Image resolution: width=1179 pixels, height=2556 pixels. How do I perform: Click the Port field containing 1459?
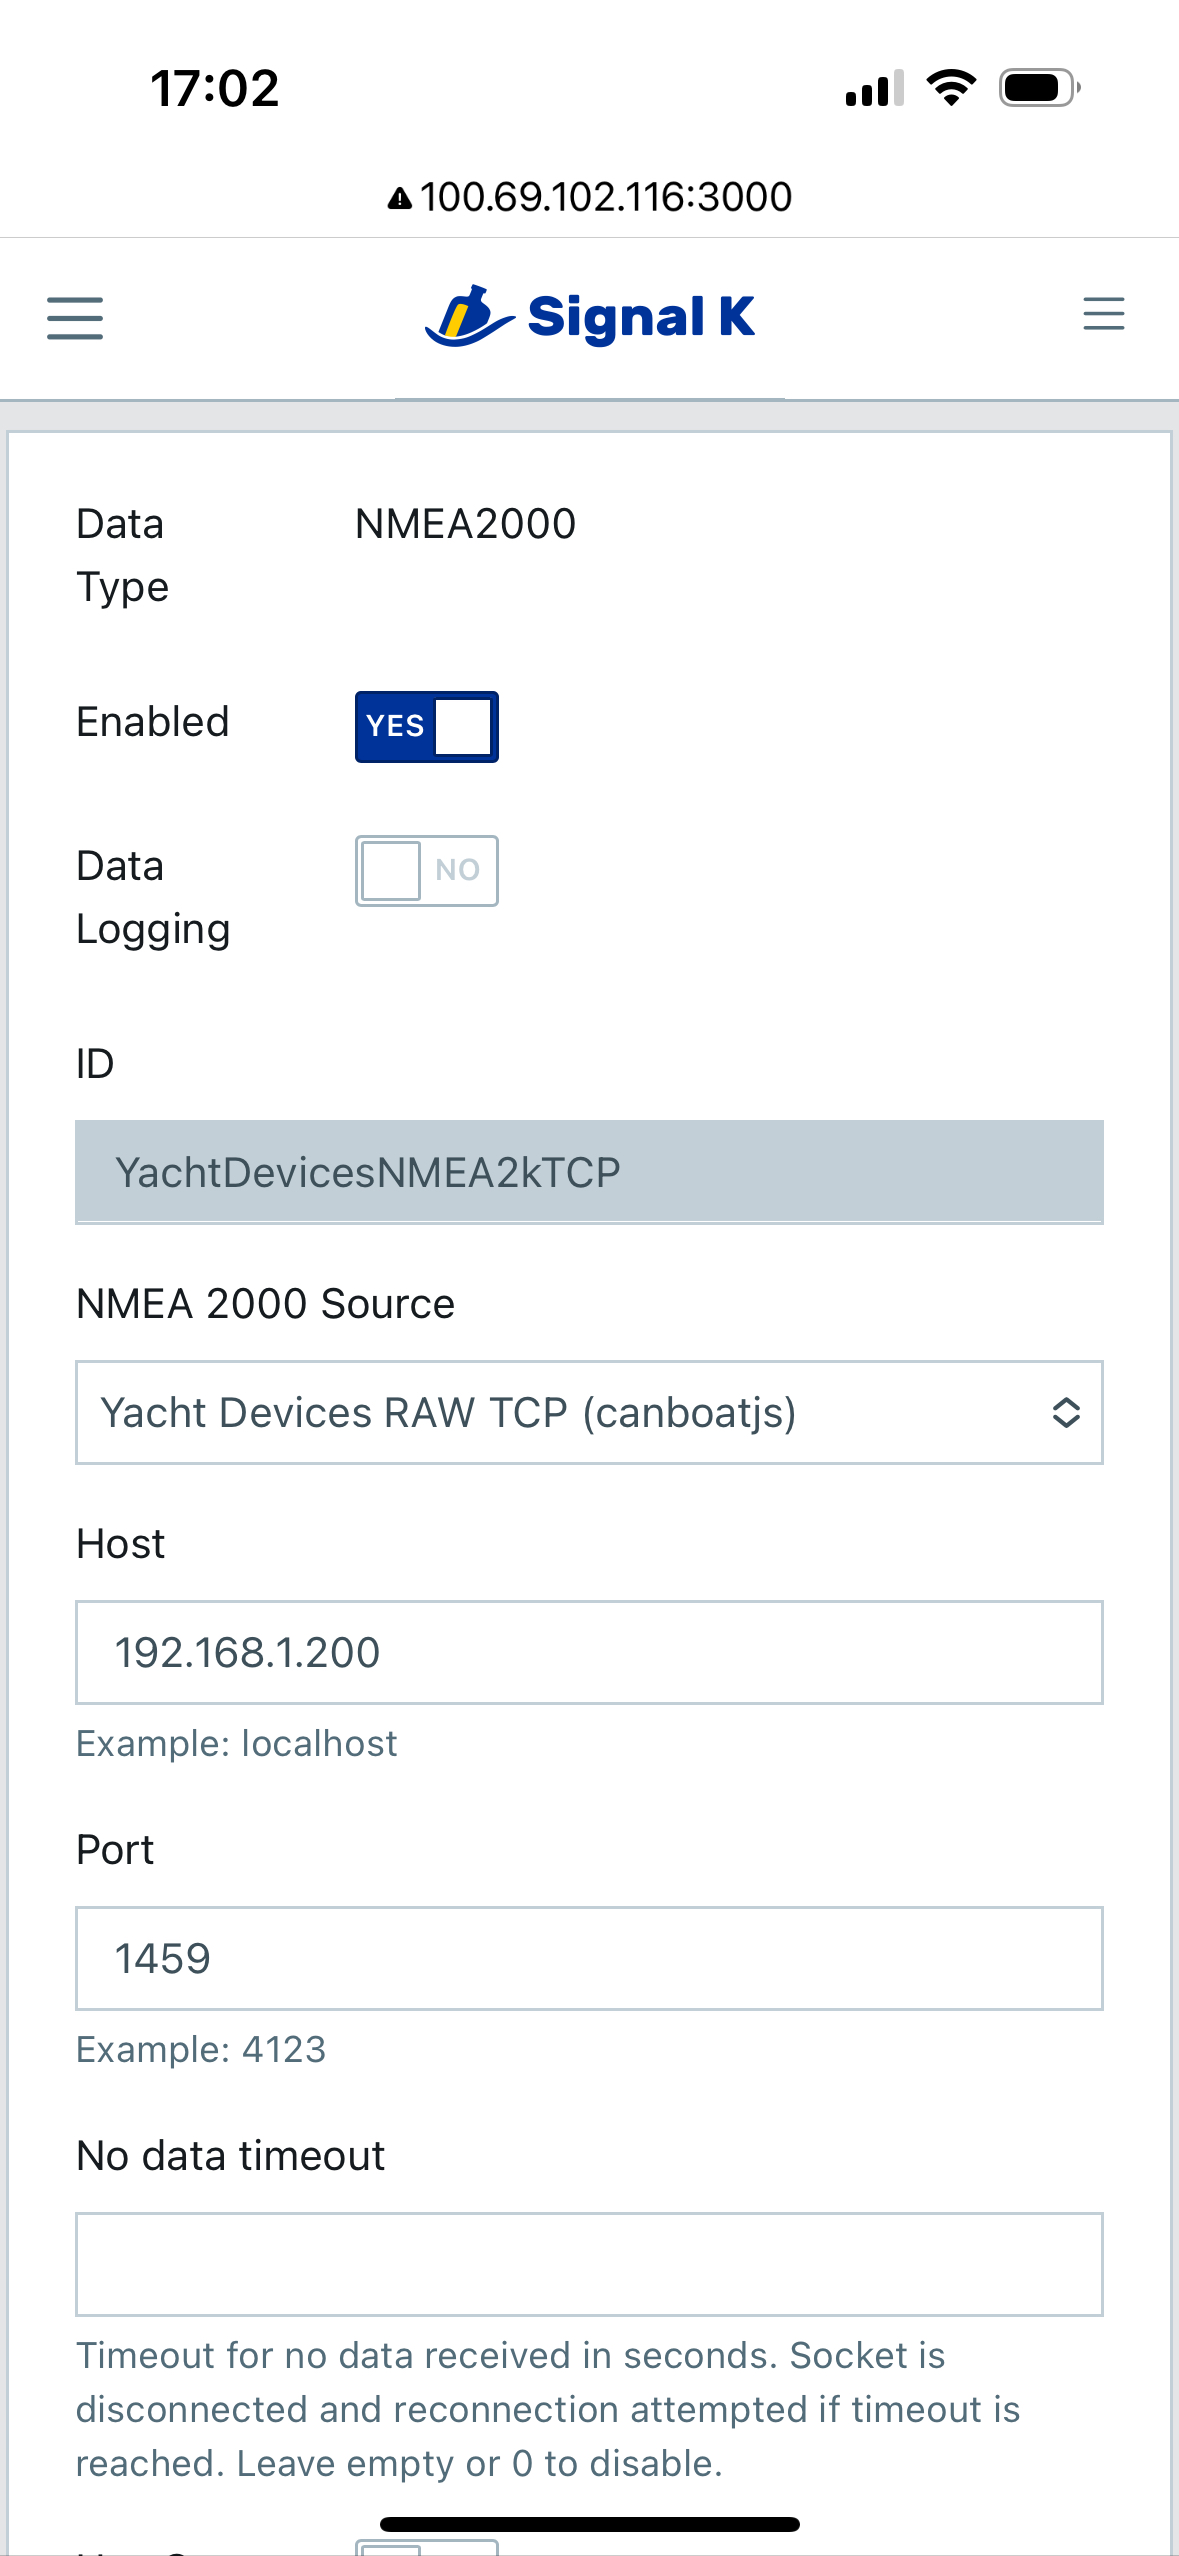pos(589,1959)
